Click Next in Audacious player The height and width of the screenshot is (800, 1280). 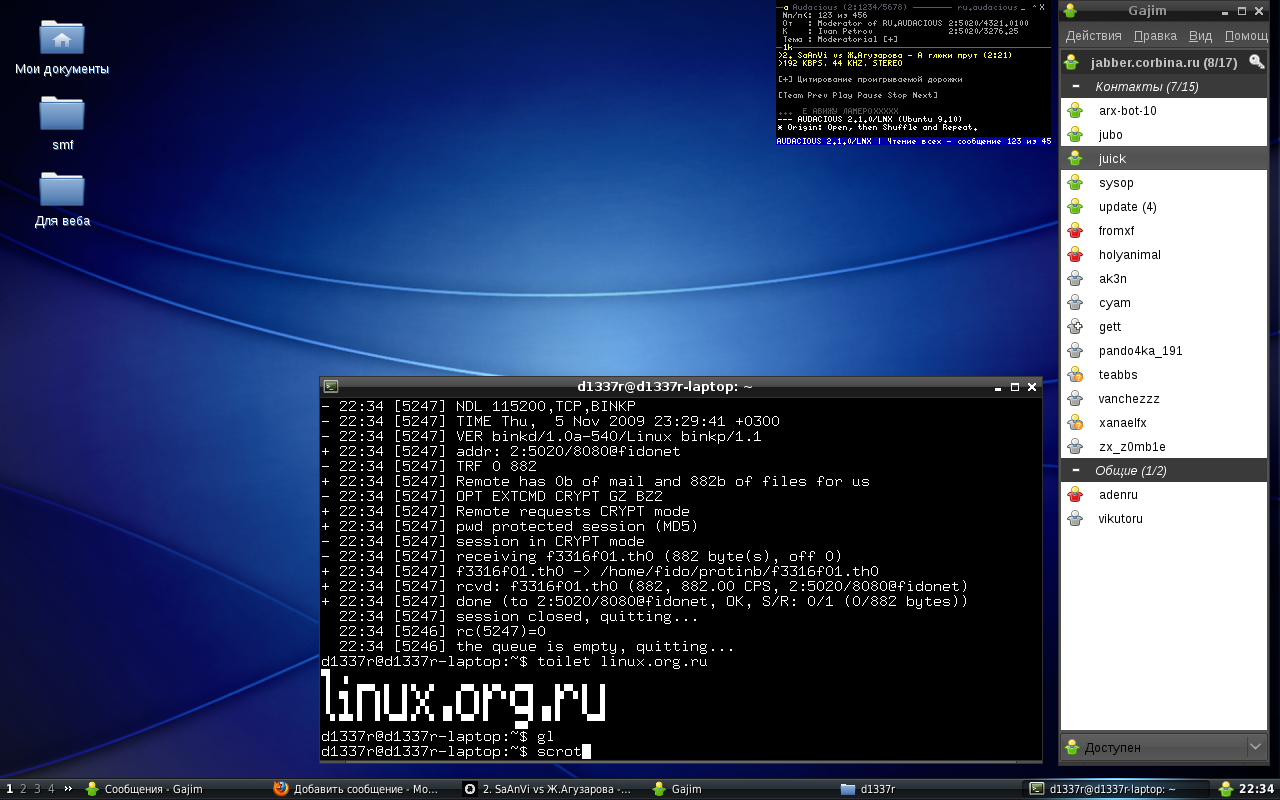click(924, 95)
